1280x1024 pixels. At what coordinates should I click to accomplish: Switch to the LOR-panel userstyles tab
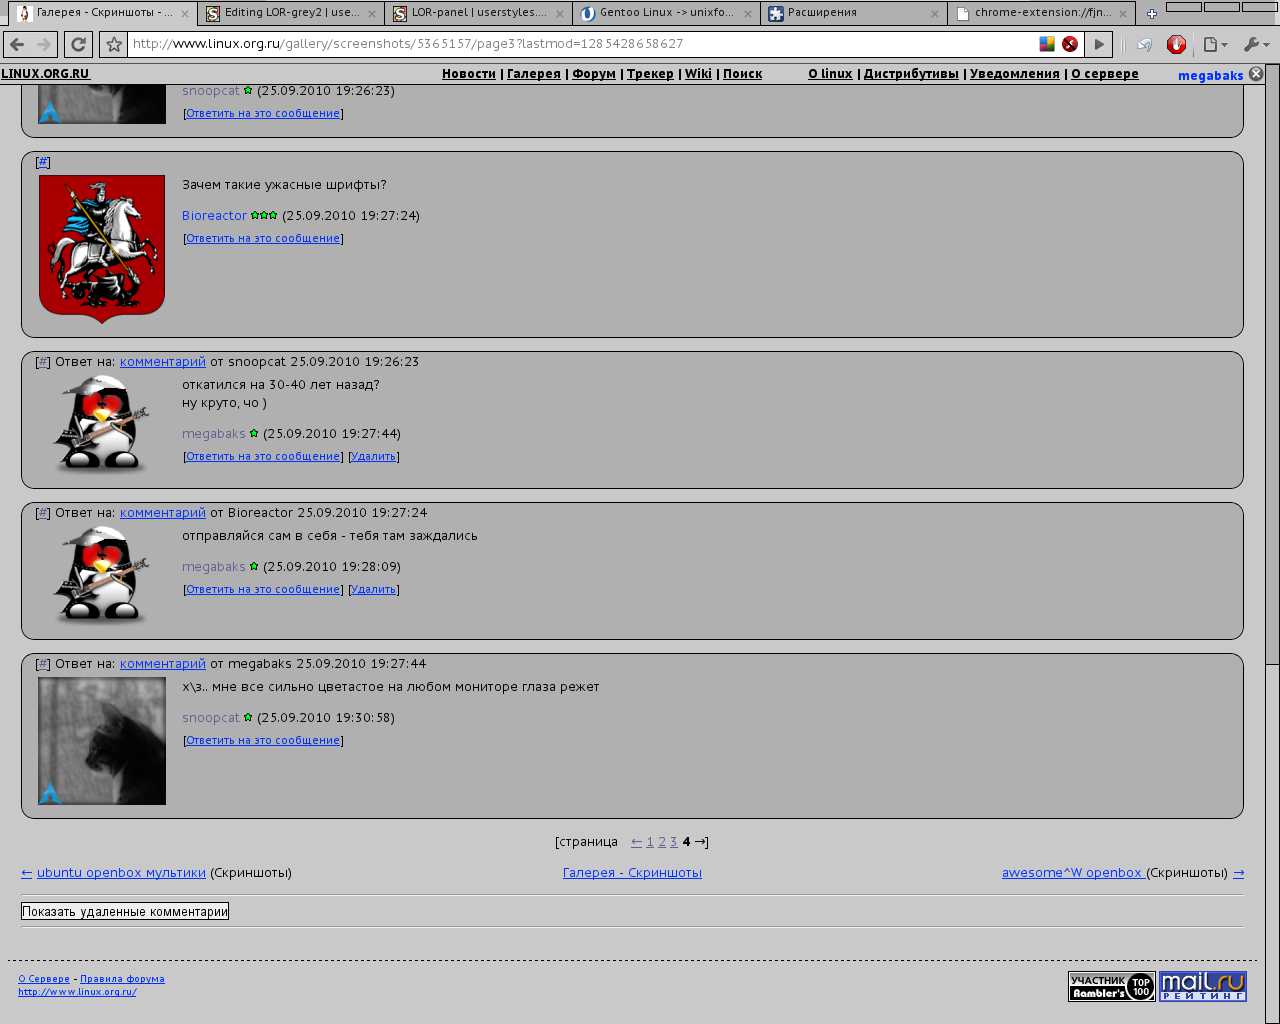[478, 13]
